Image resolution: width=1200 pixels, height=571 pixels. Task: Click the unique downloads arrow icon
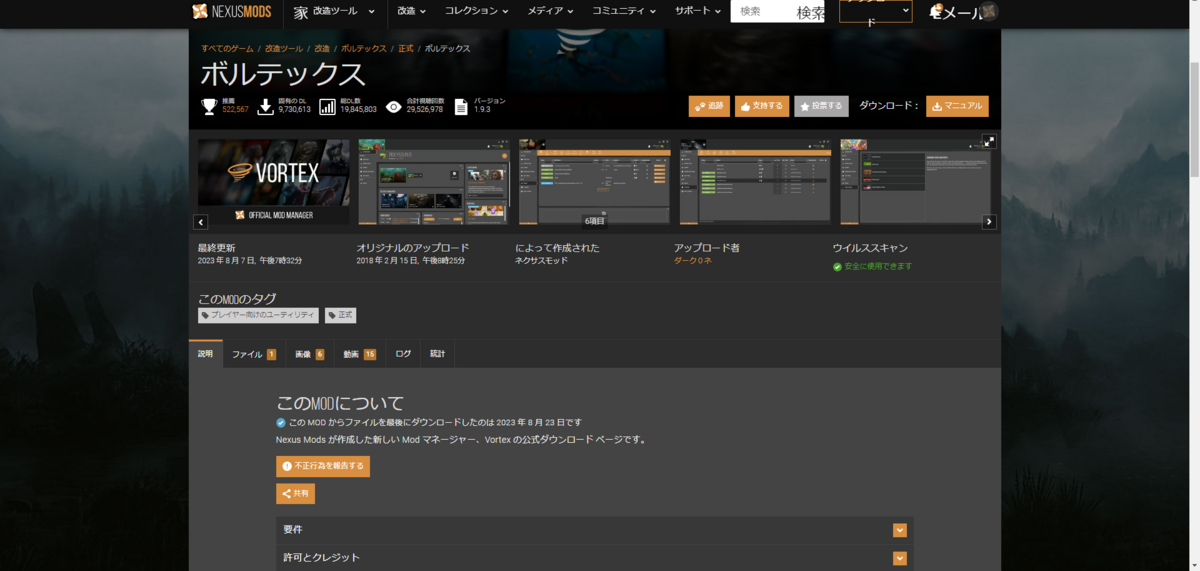click(x=265, y=106)
